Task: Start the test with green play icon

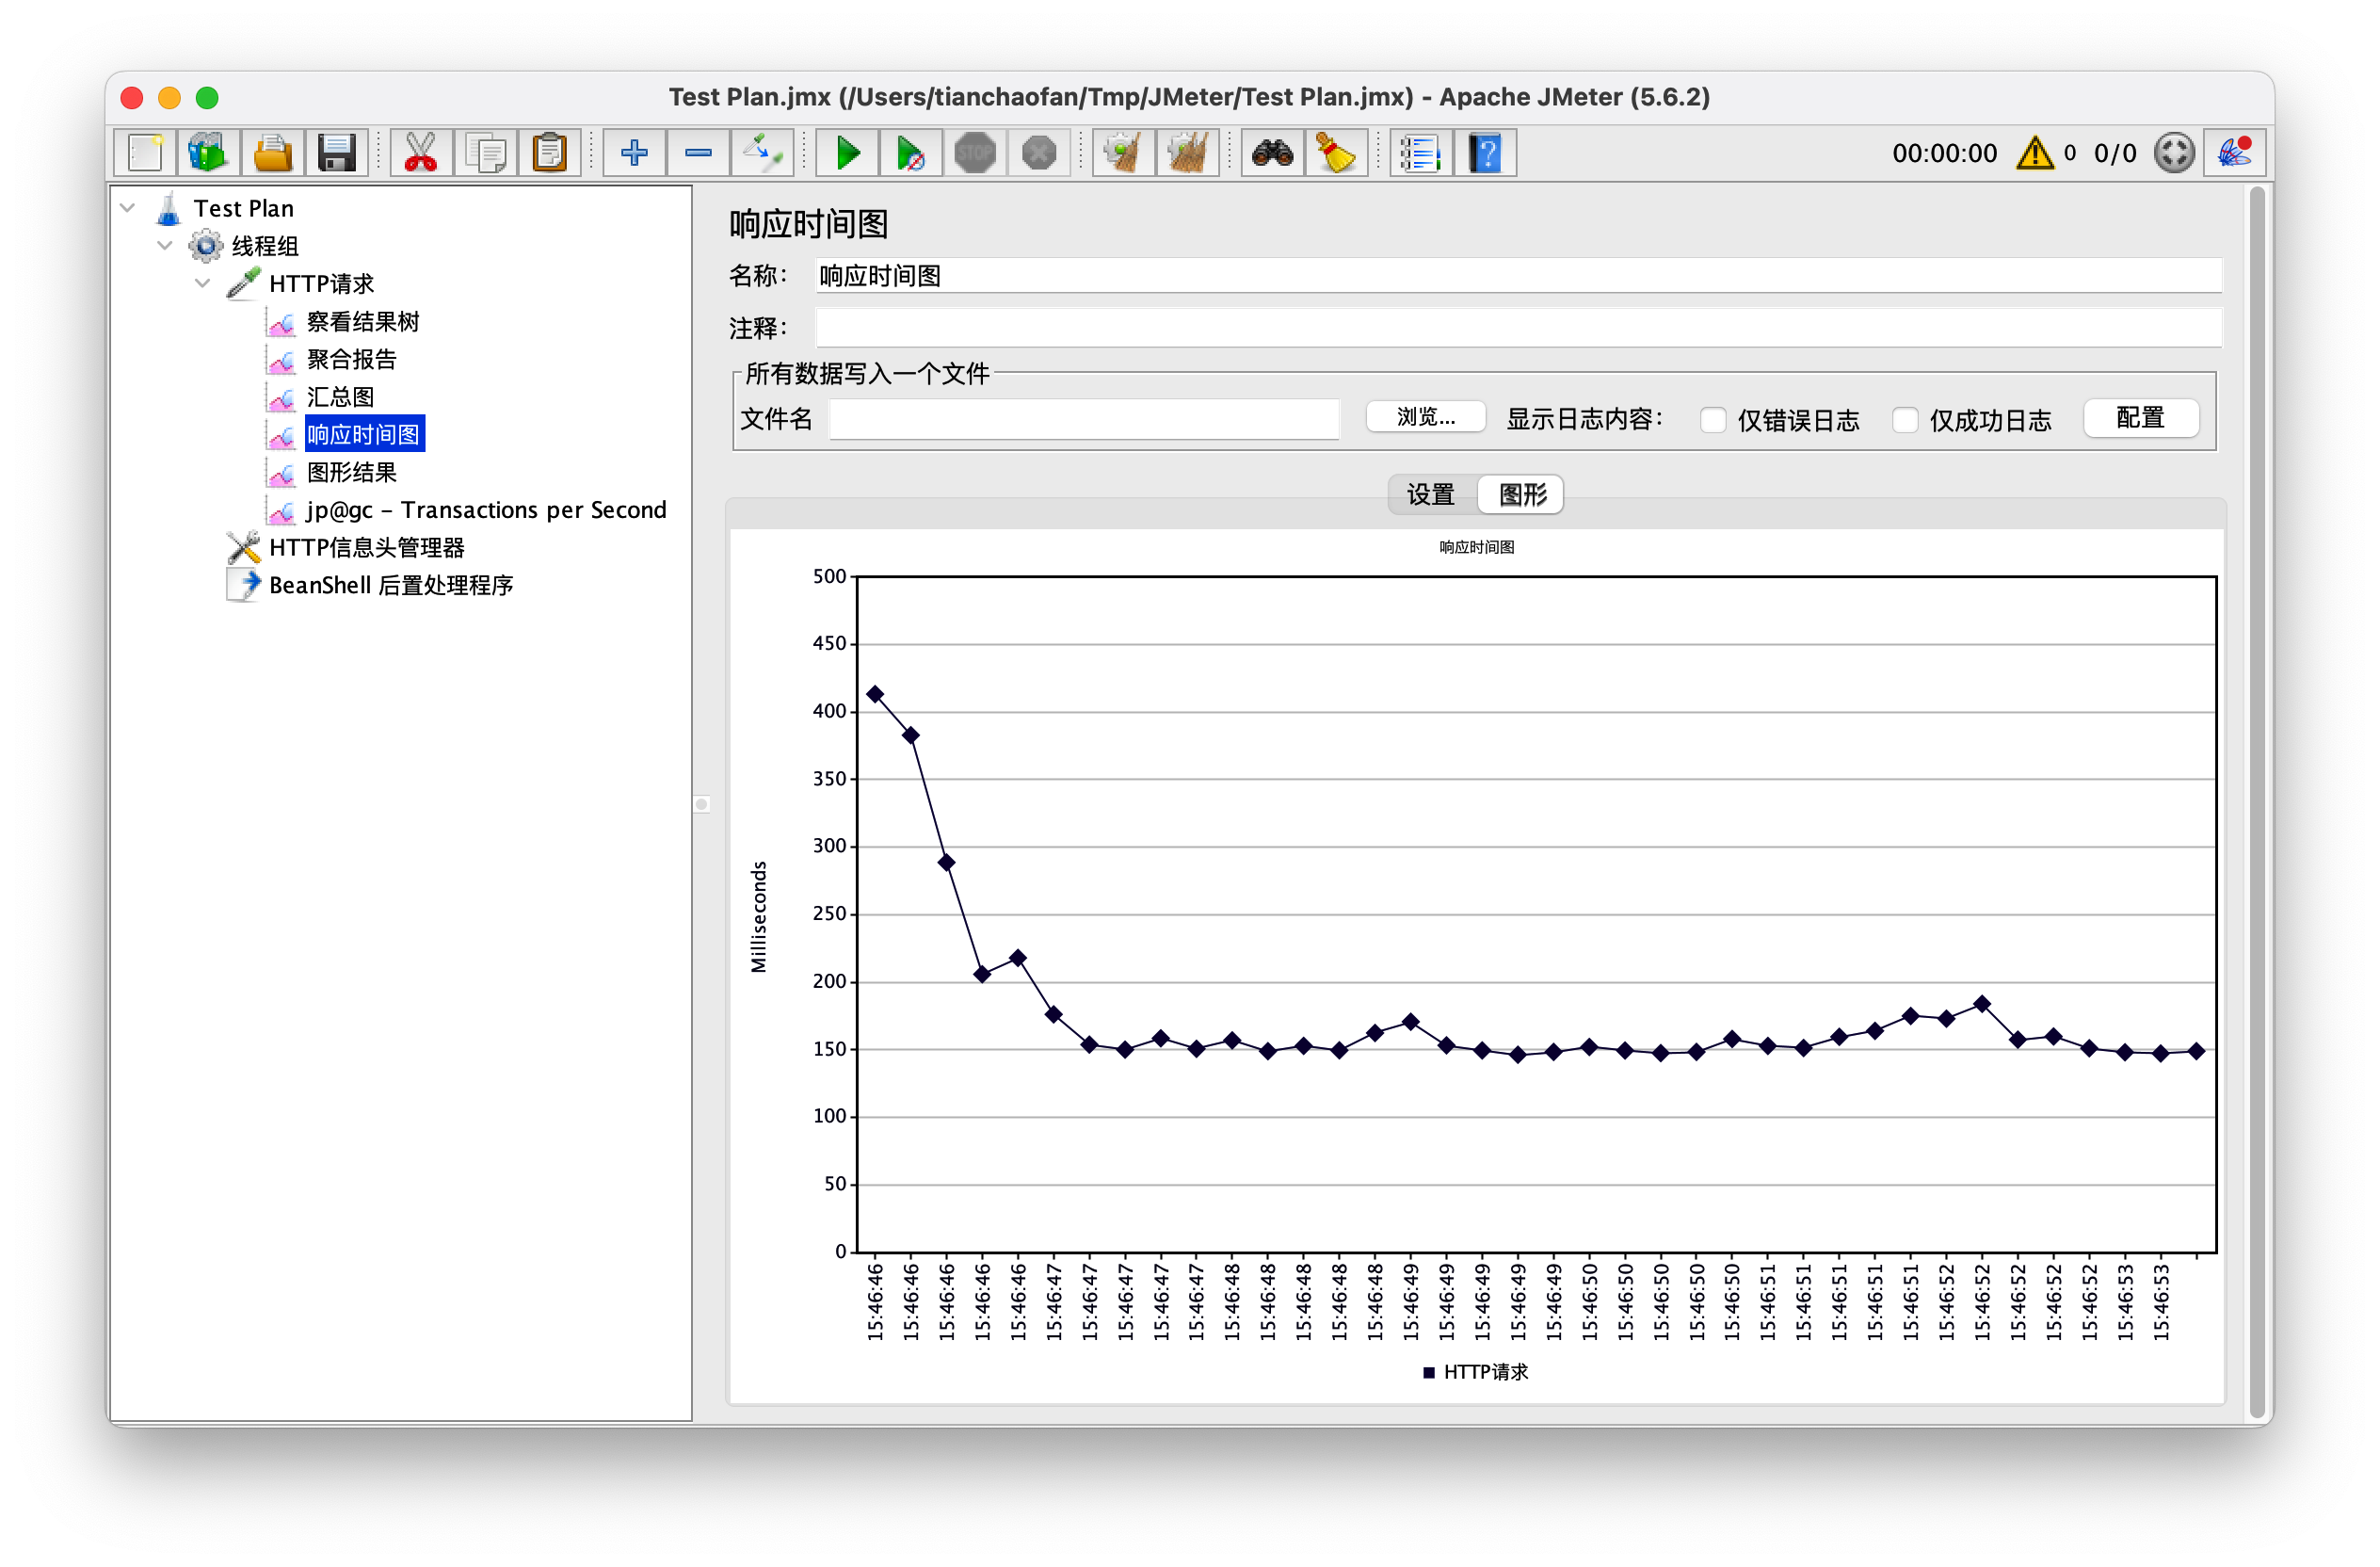Action: (847, 154)
